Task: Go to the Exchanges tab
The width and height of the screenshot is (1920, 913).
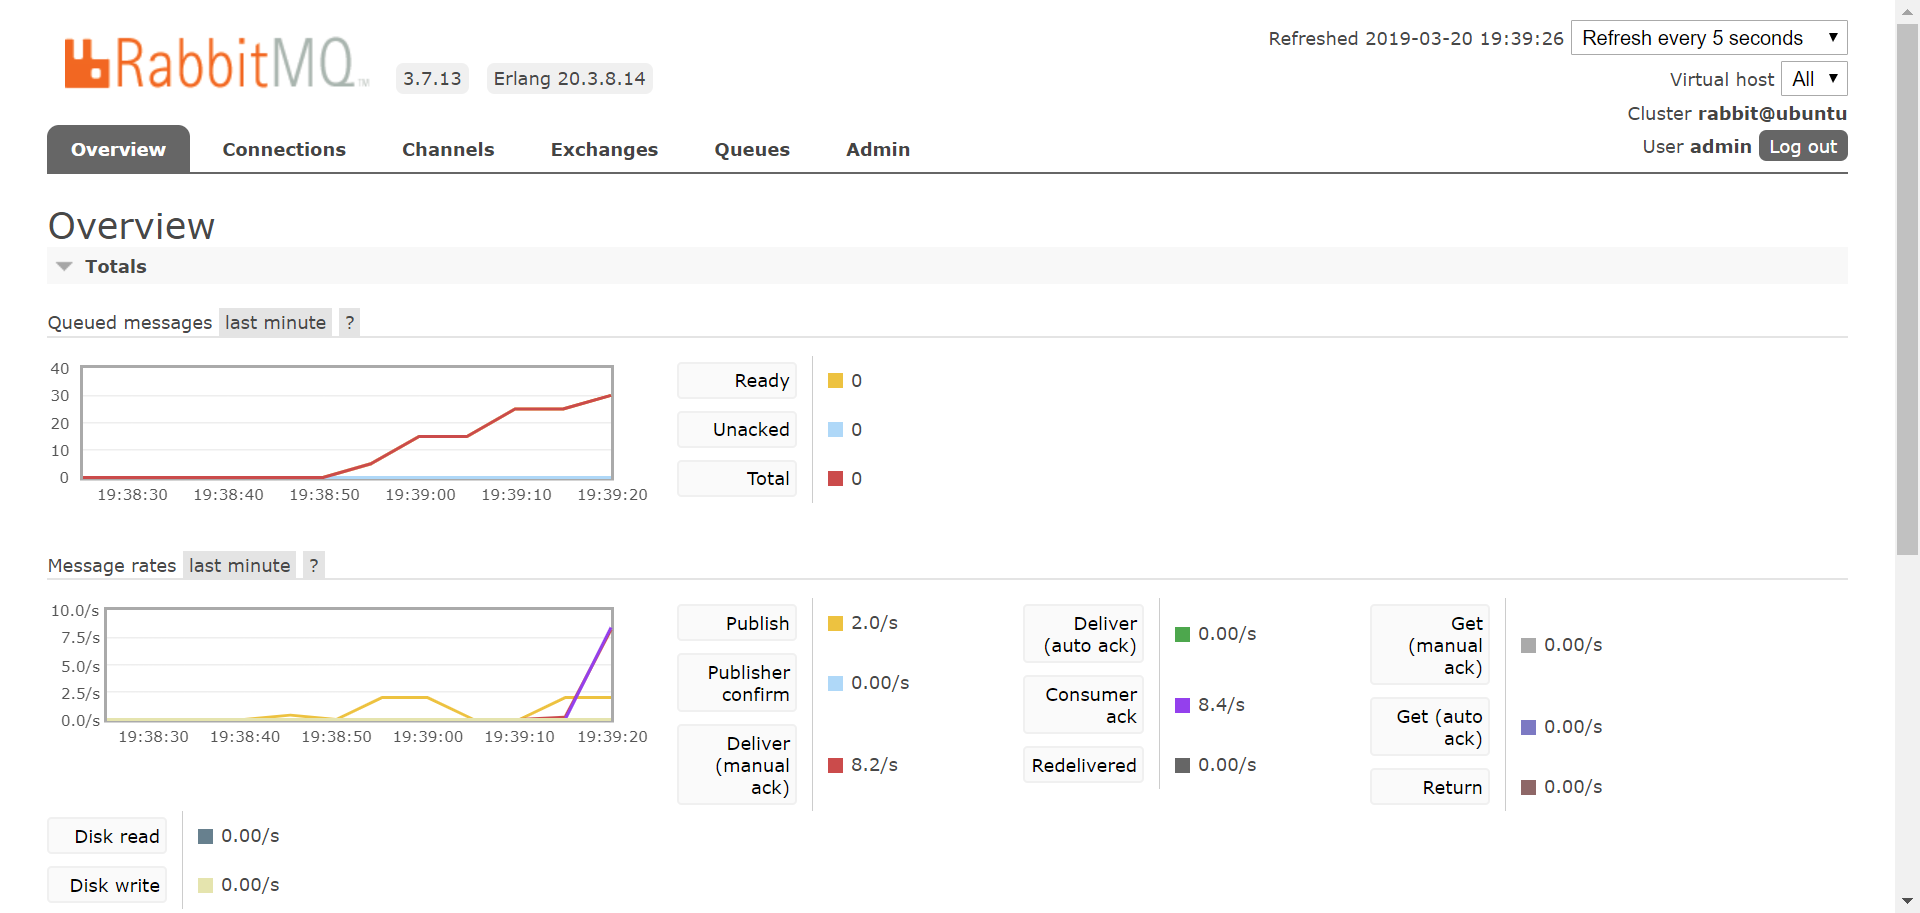Action: (604, 149)
